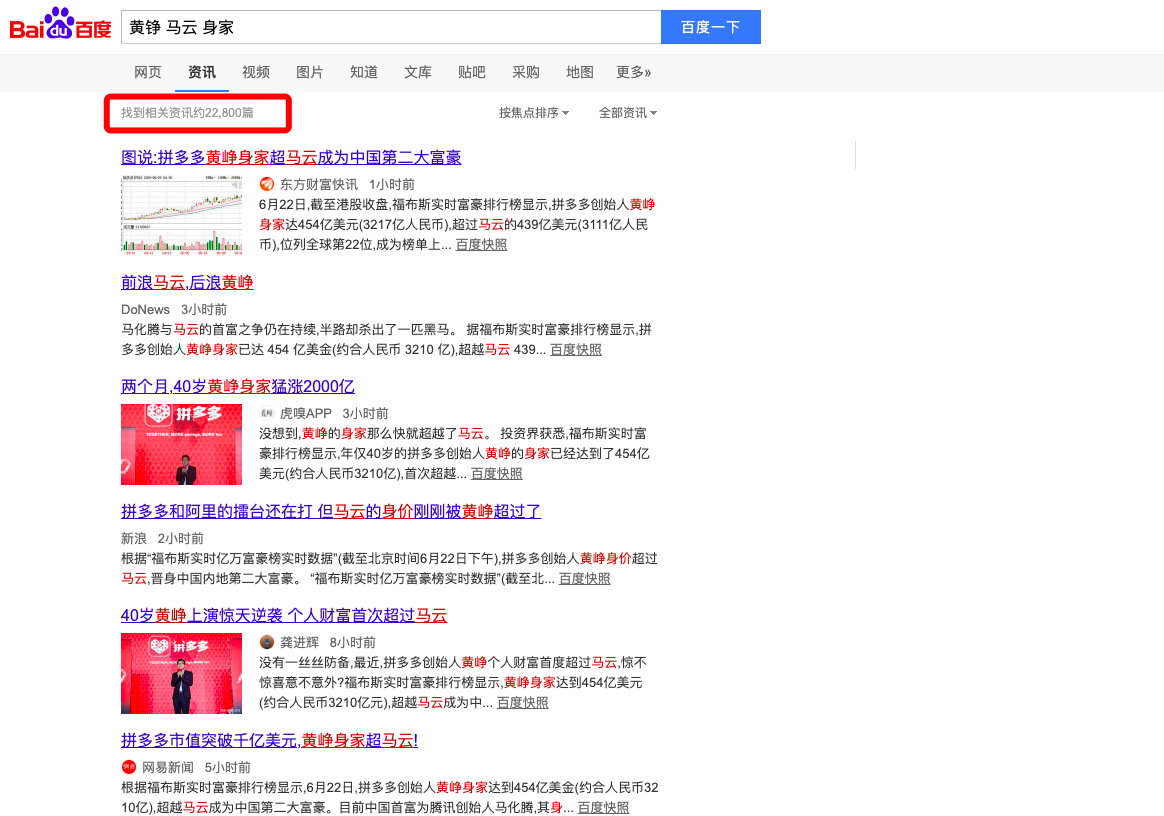Click the search input field
1164x816 pixels.
click(390, 27)
